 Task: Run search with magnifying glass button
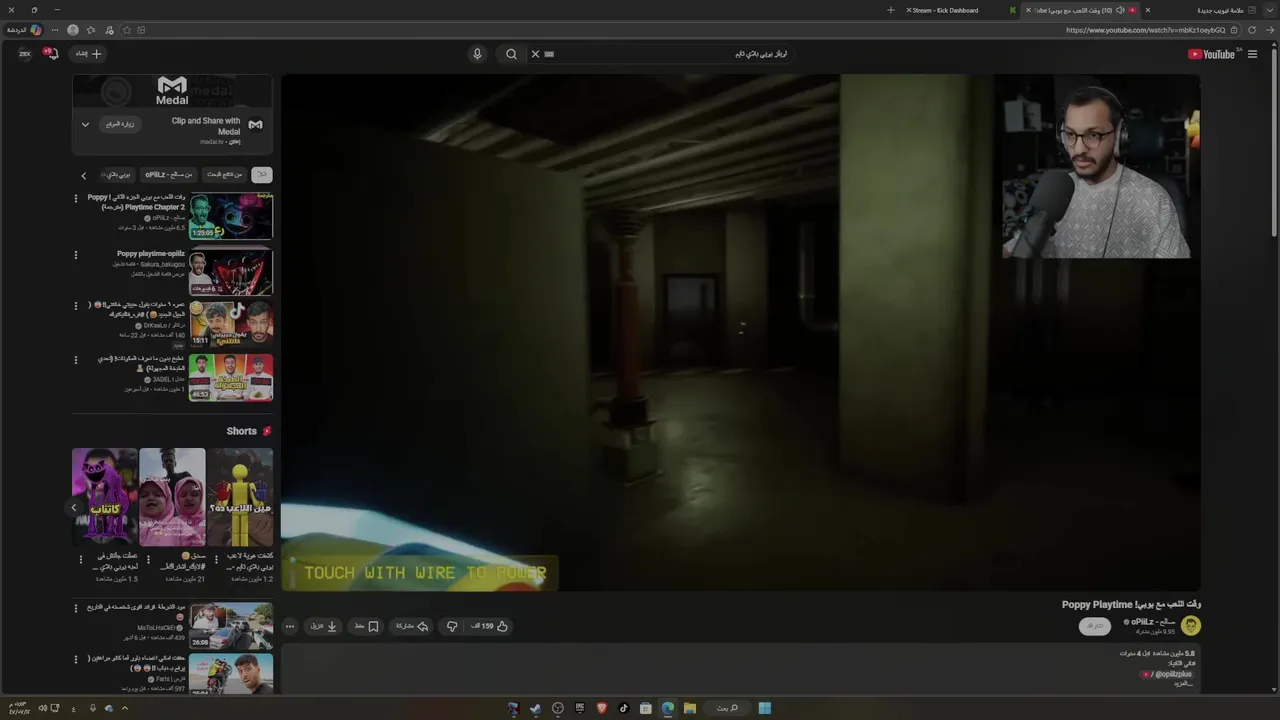(511, 54)
